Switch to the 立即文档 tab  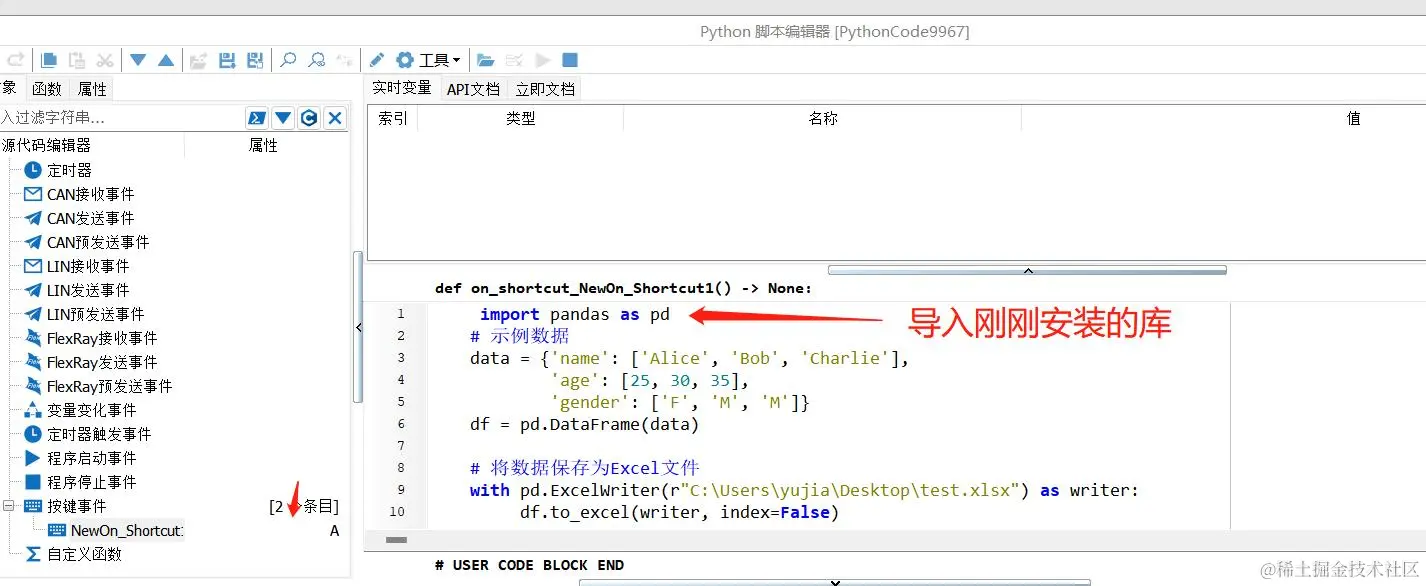[x=545, y=89]
